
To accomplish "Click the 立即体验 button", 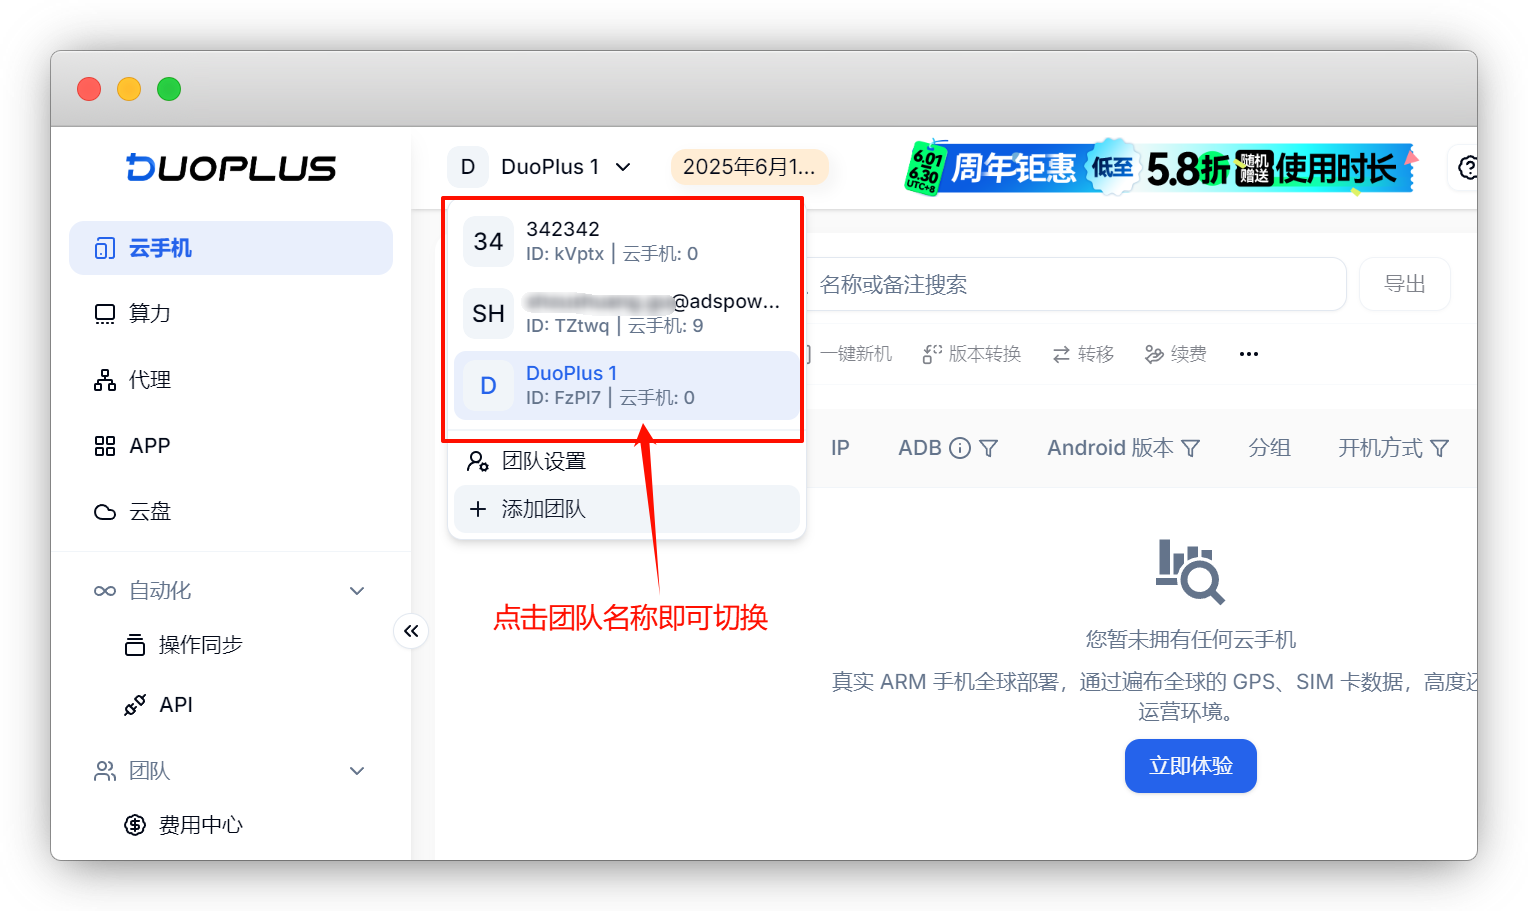I will [x=1190, y=766].
